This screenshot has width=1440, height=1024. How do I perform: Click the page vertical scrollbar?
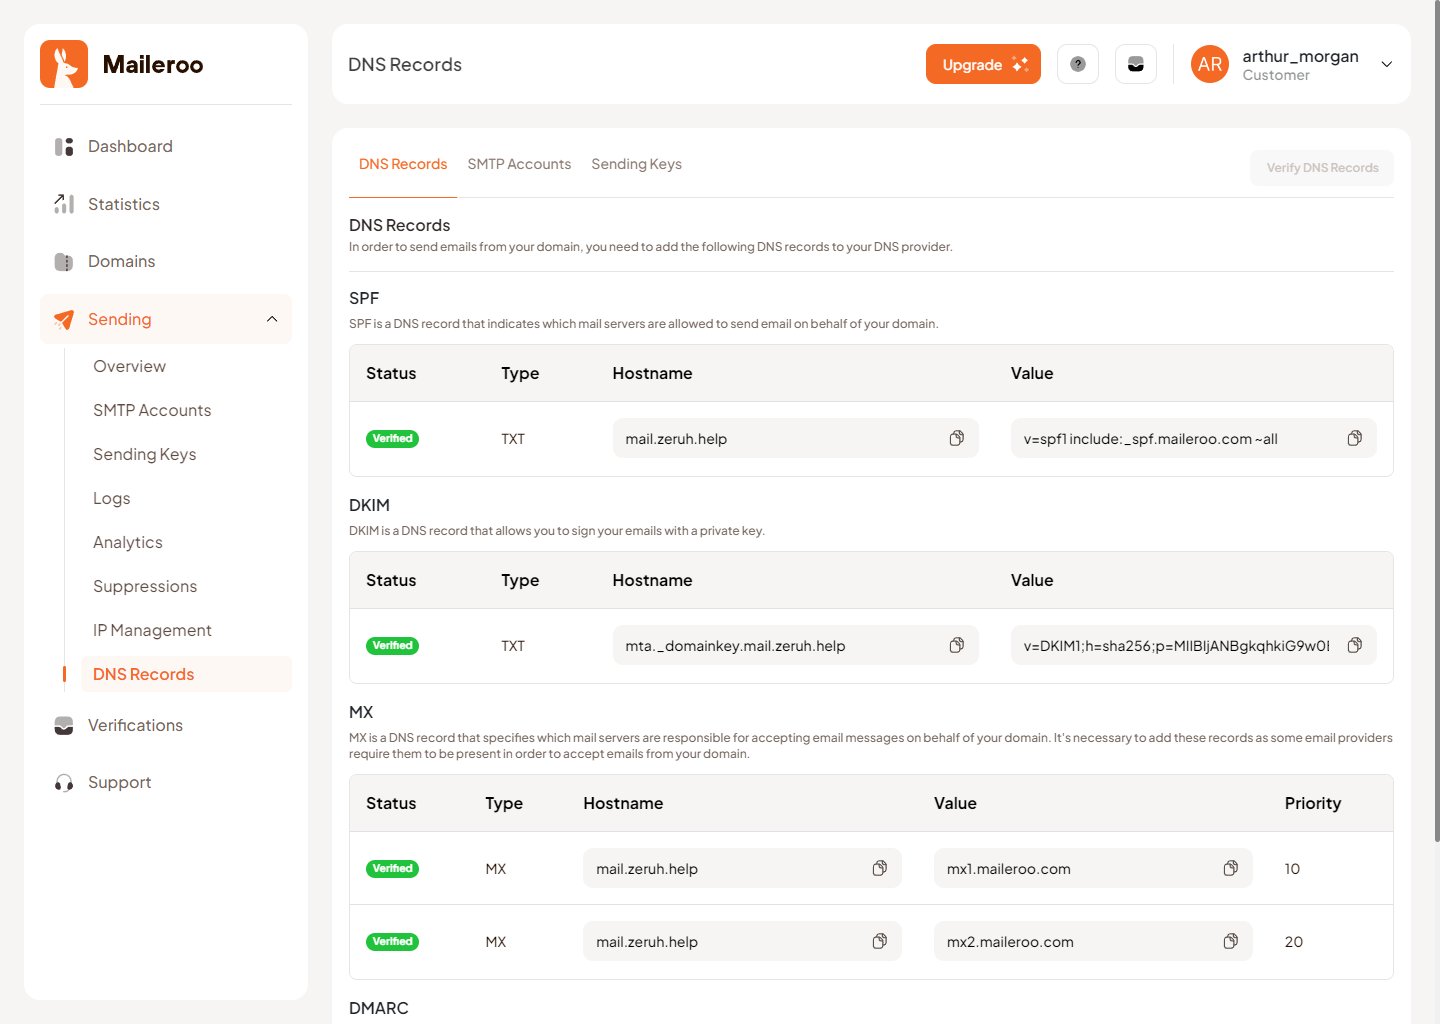1436,420
